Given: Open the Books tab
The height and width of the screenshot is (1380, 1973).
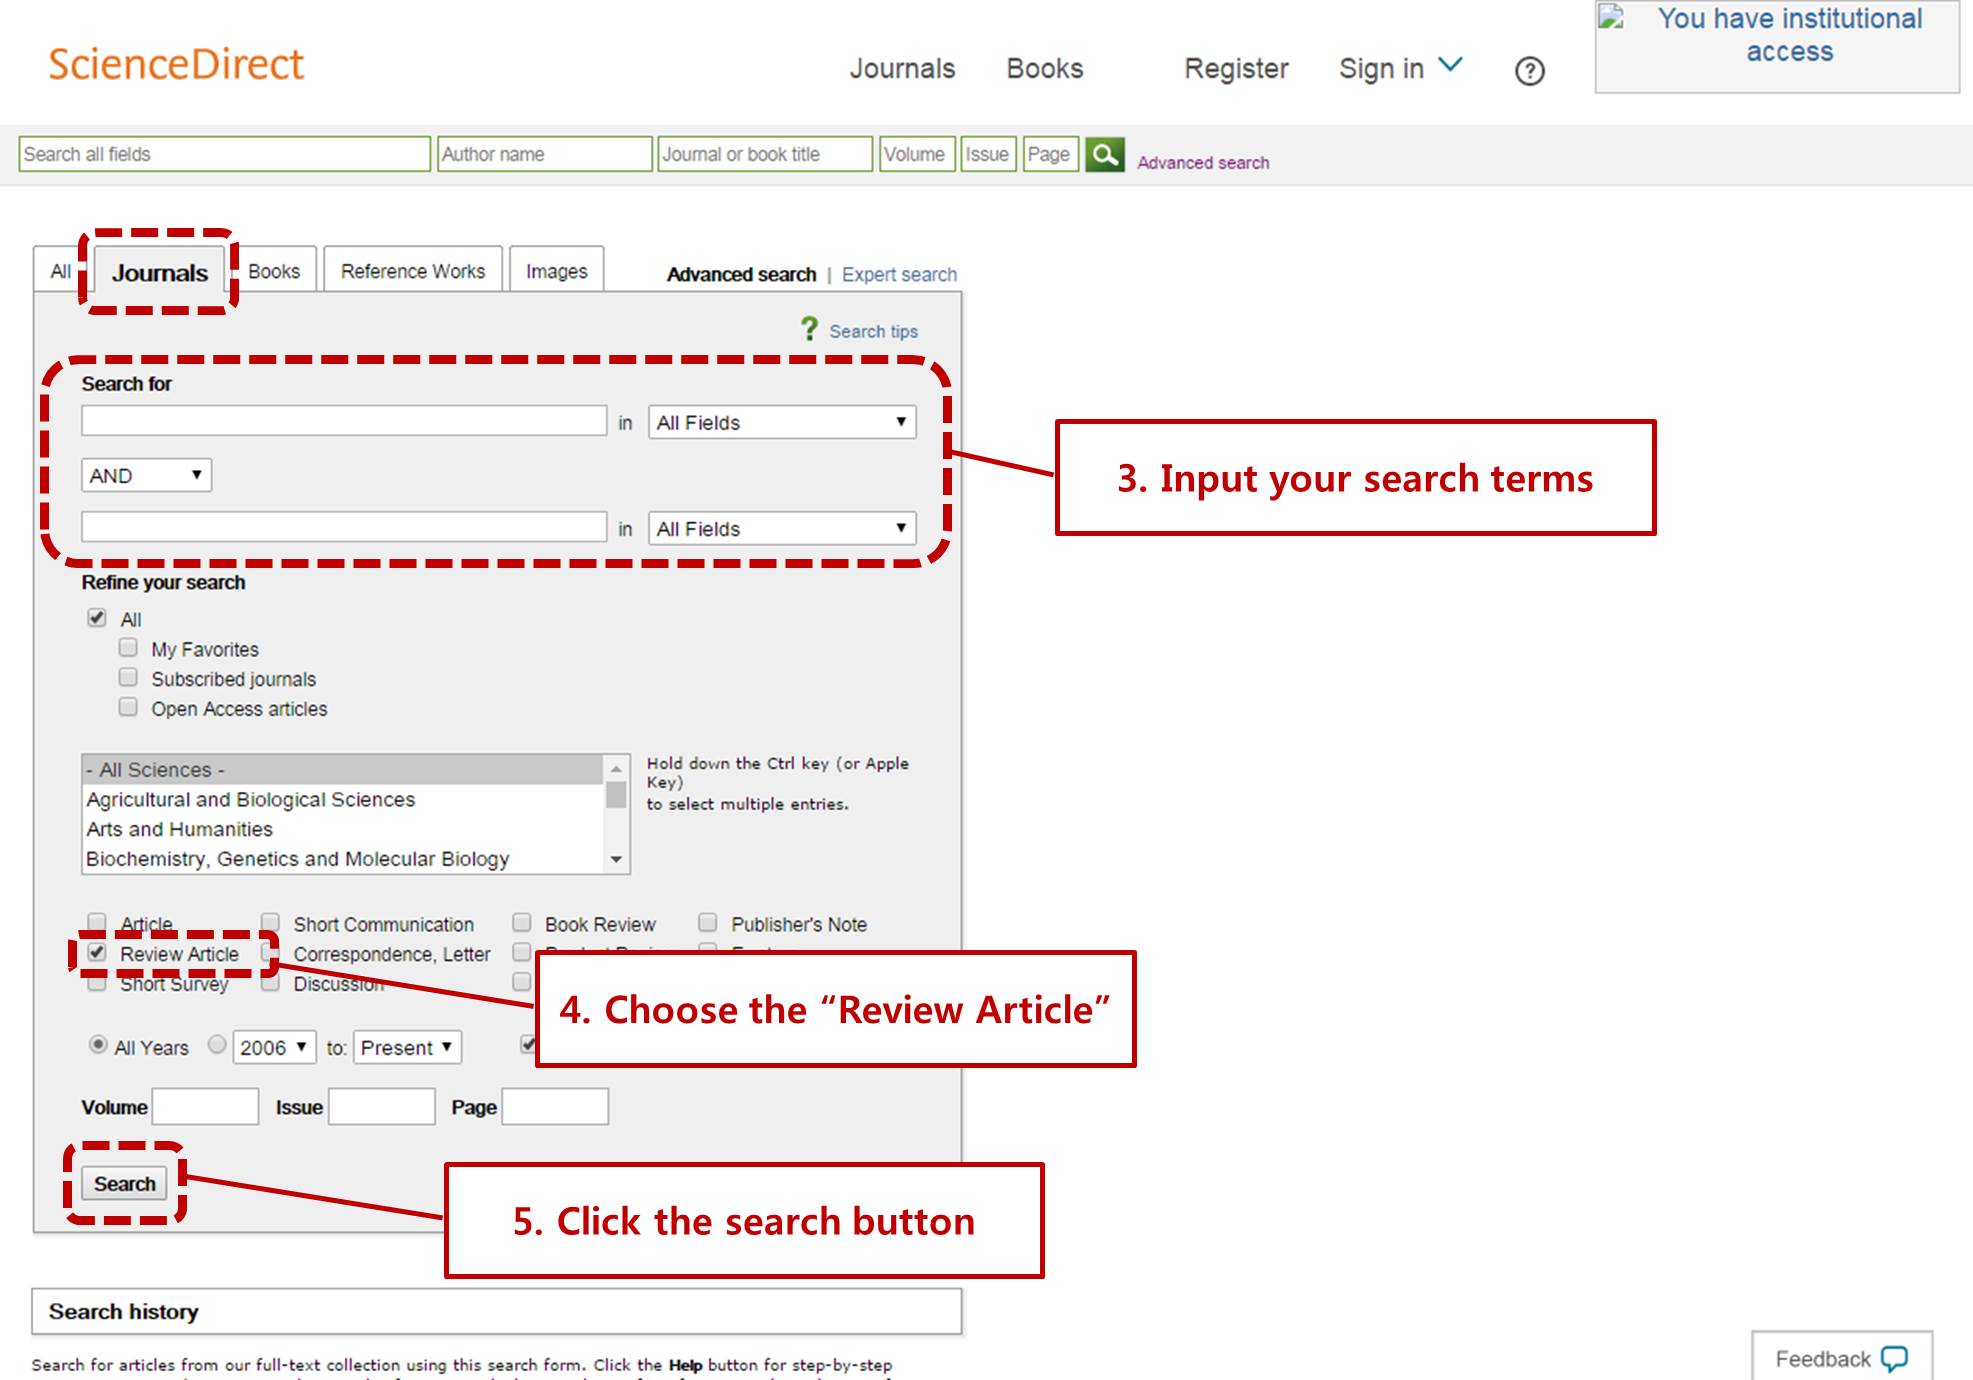Looking at the screenshot, I should click(275, 269).
